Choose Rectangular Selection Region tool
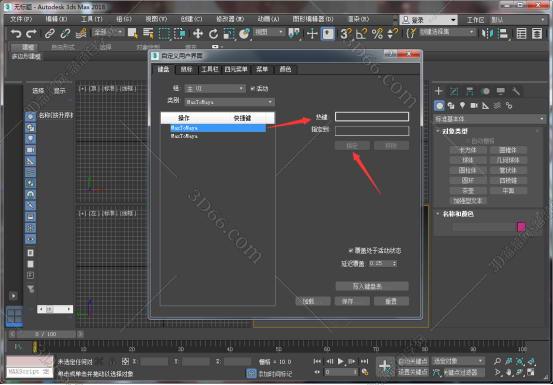 (x=164, y=34)
